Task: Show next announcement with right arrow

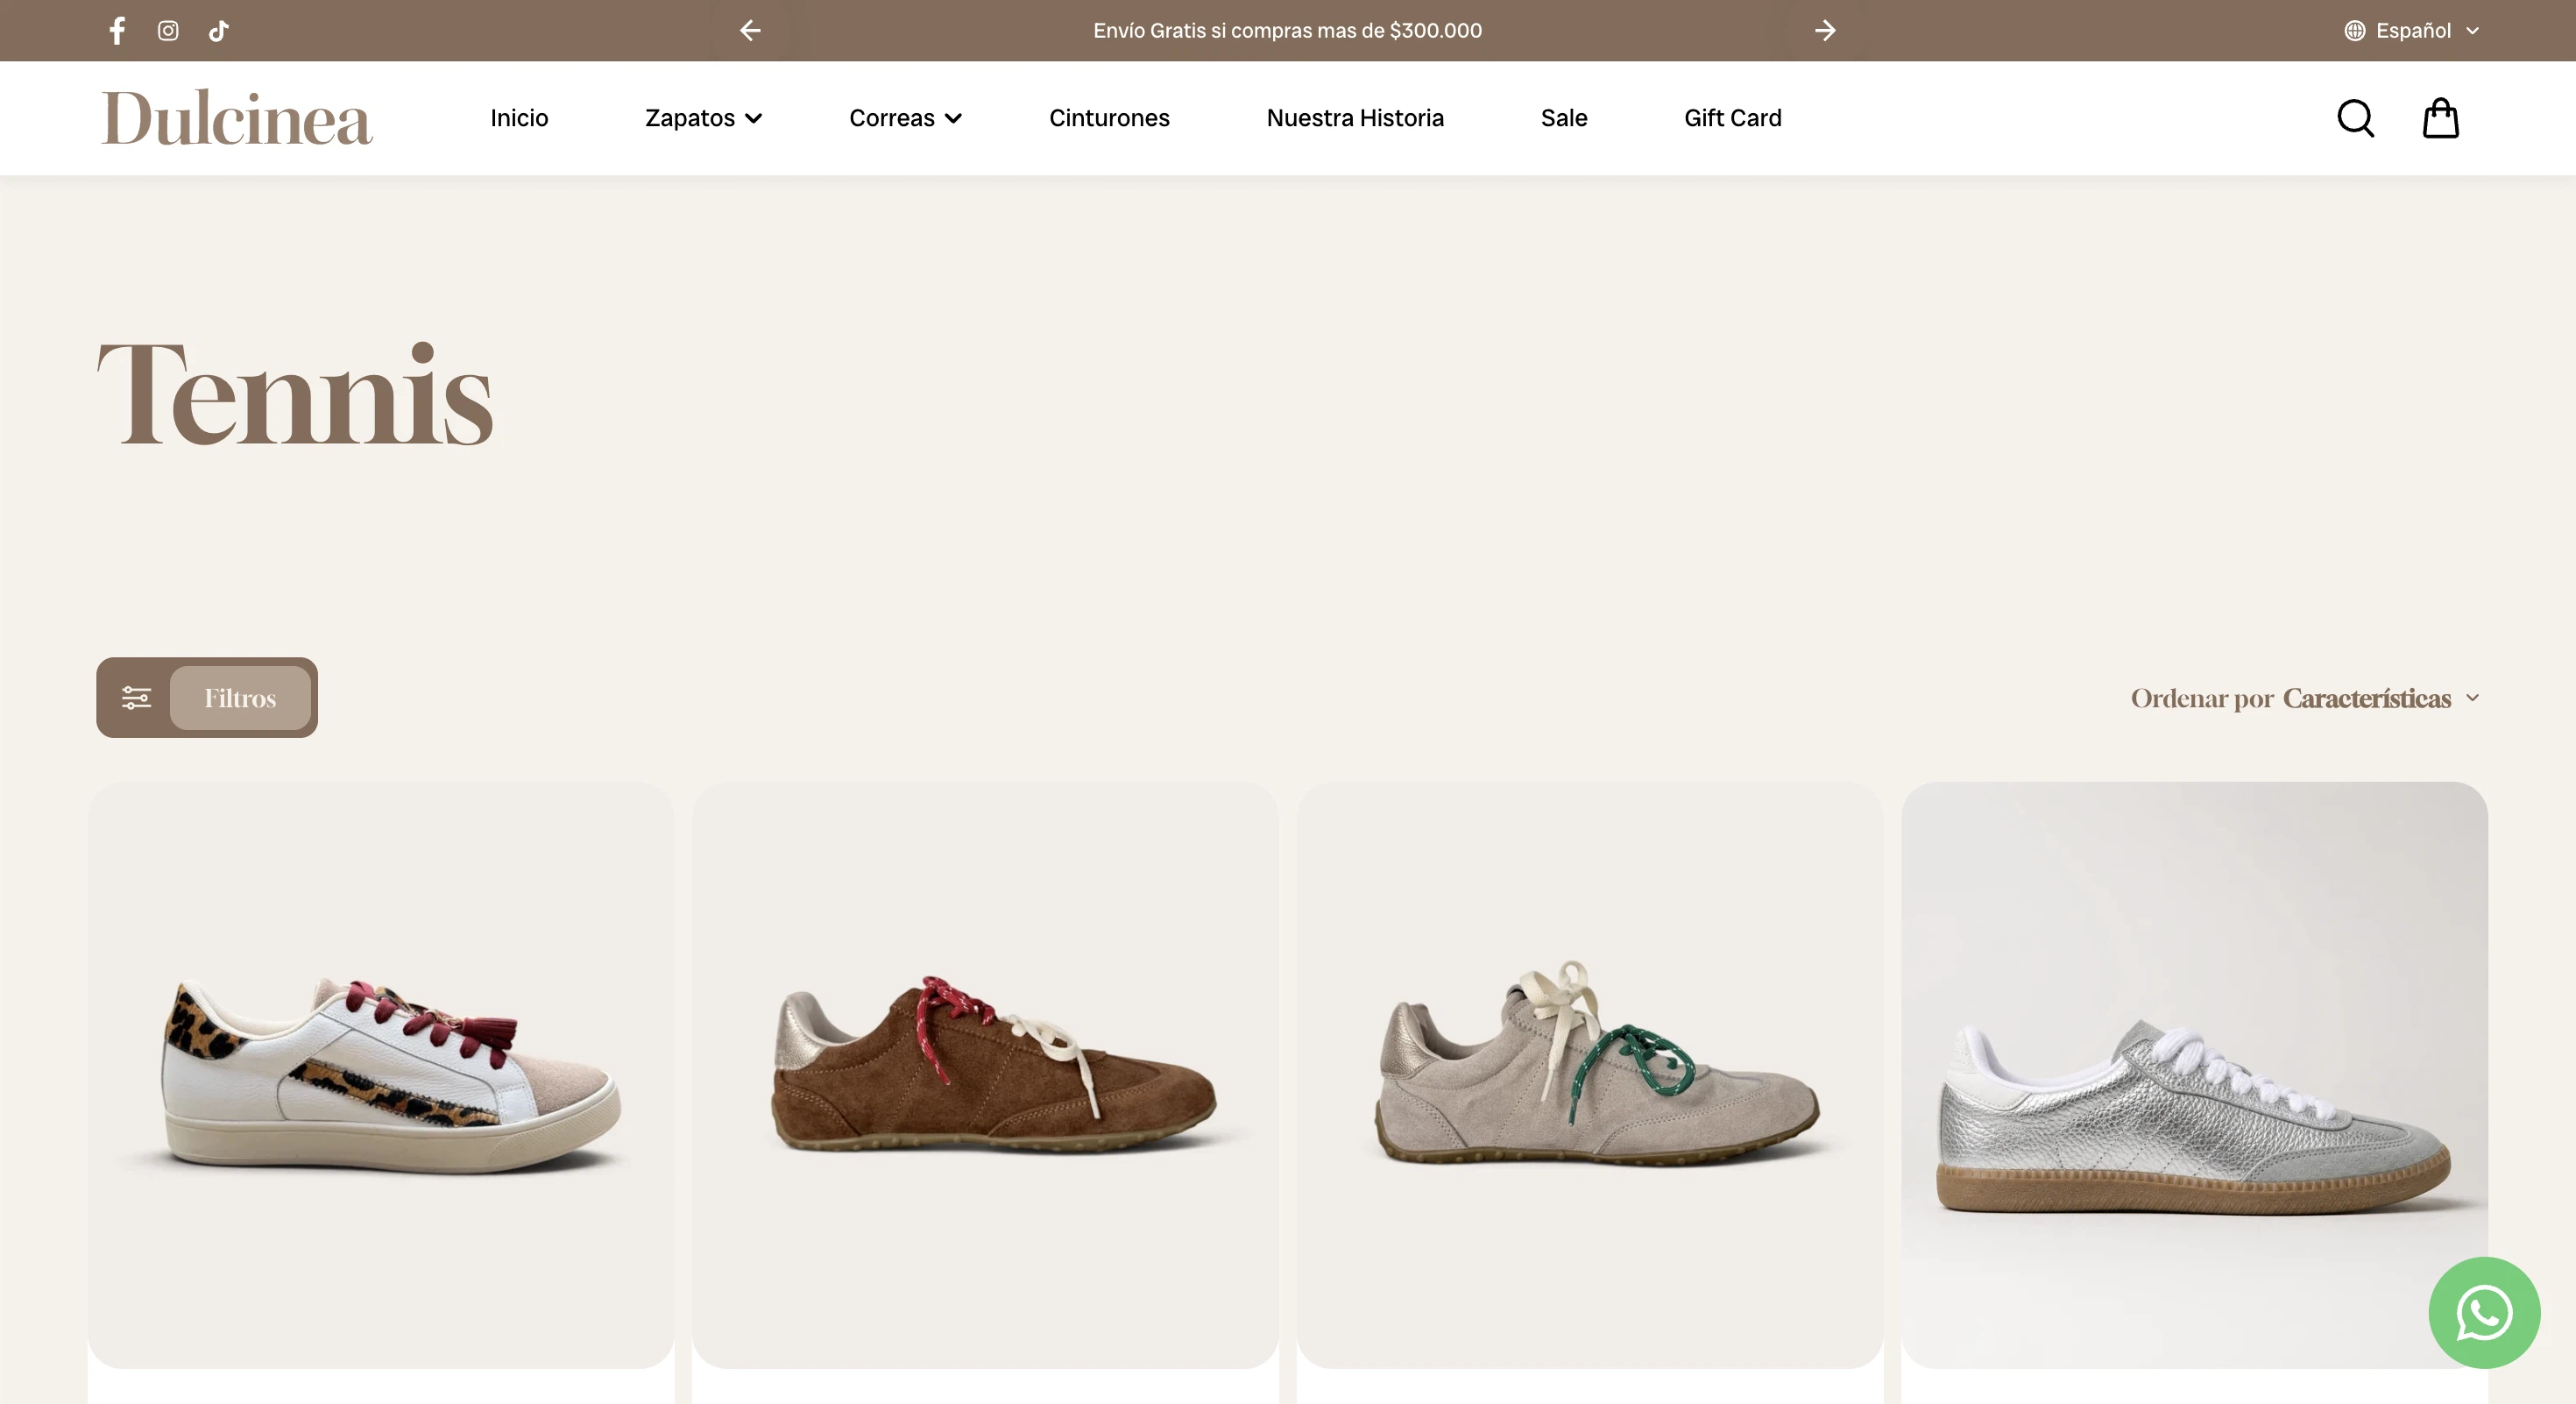Action: pos(1825,30)
